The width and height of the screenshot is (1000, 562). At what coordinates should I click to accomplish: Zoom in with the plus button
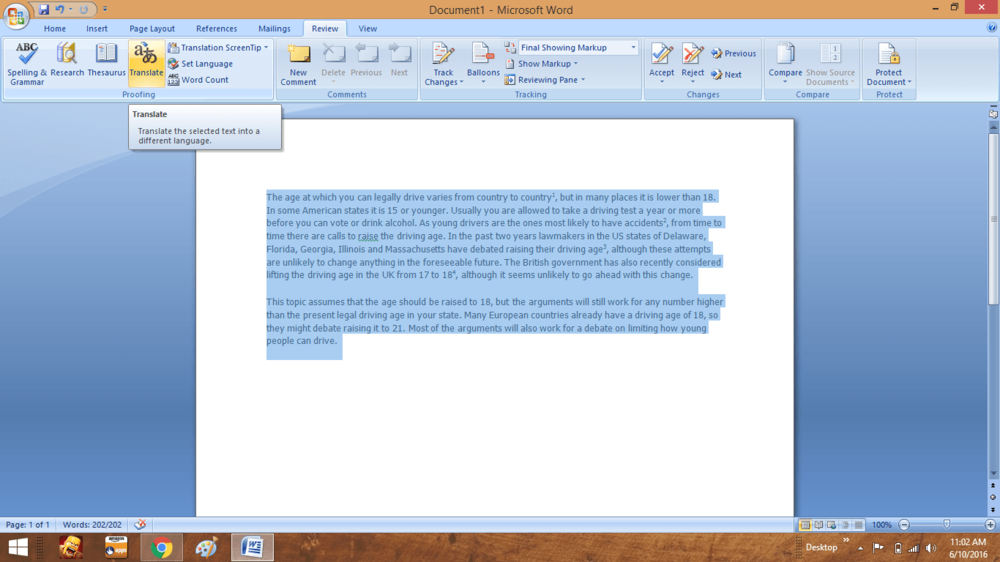click(990, 525)
